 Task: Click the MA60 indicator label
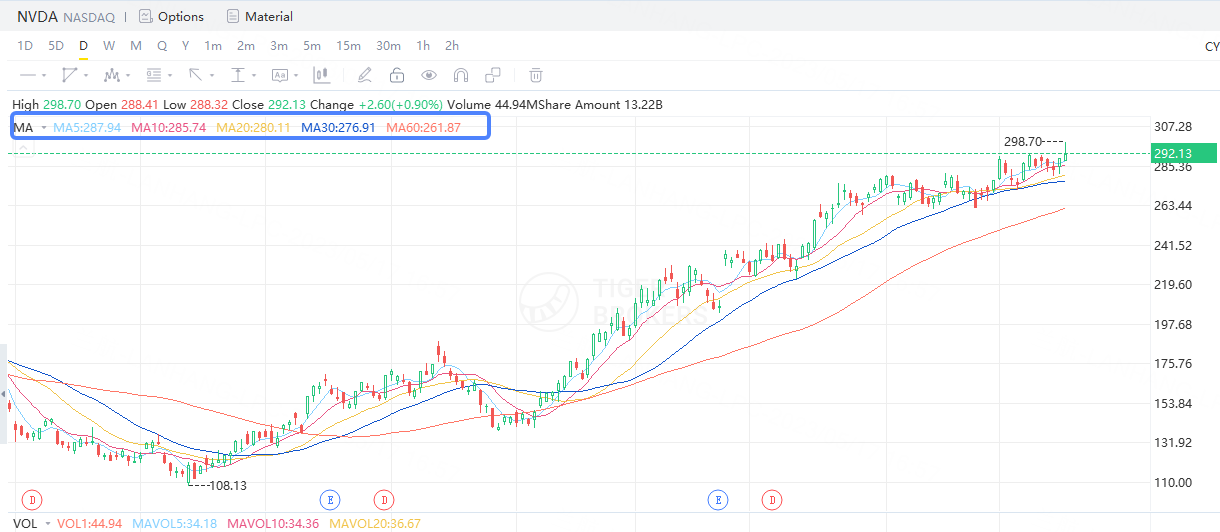423,127
